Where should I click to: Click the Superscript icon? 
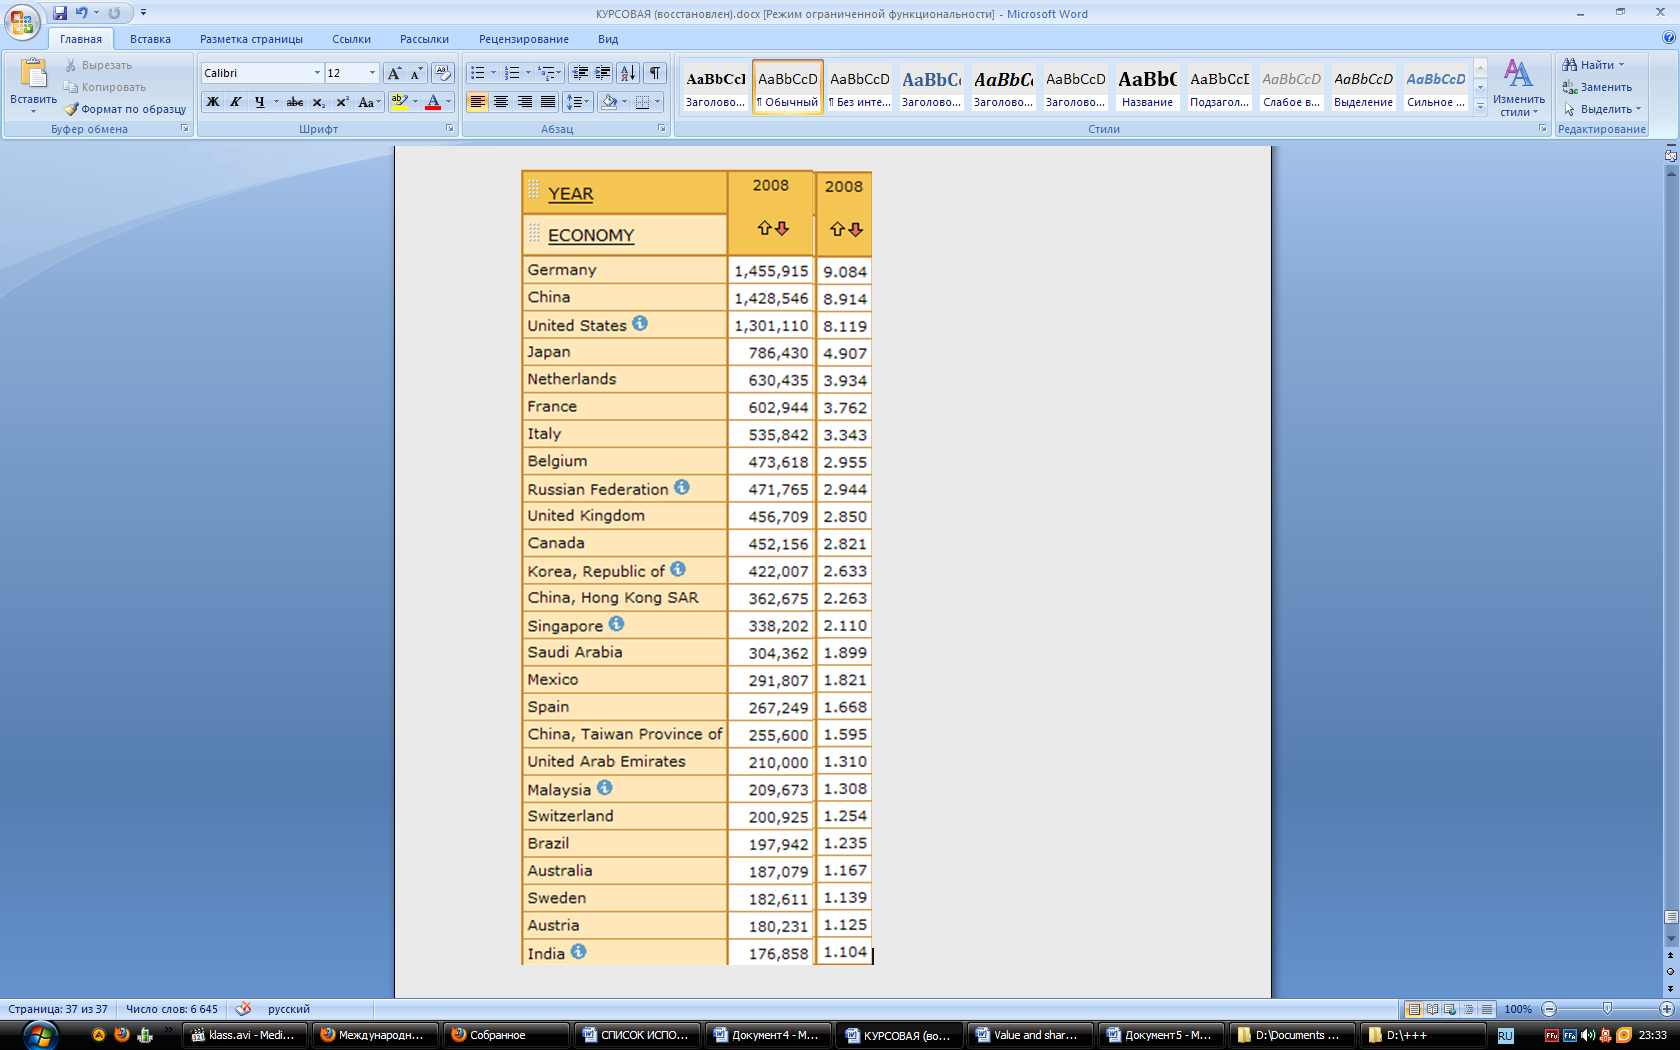point(342,102)
